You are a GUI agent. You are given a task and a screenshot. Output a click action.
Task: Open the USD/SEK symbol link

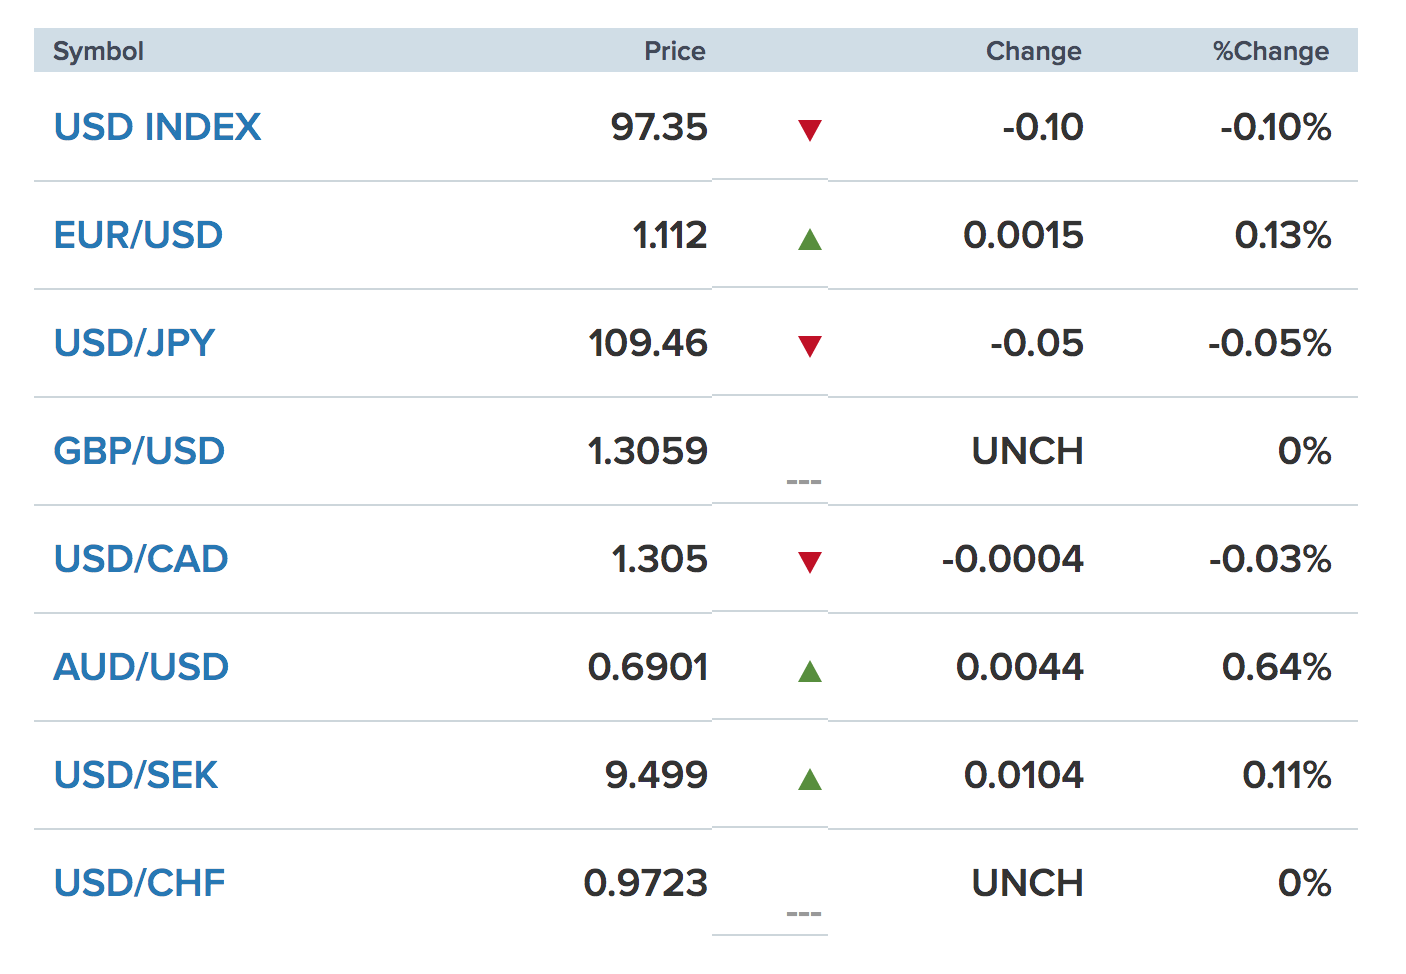click(136, 775)
